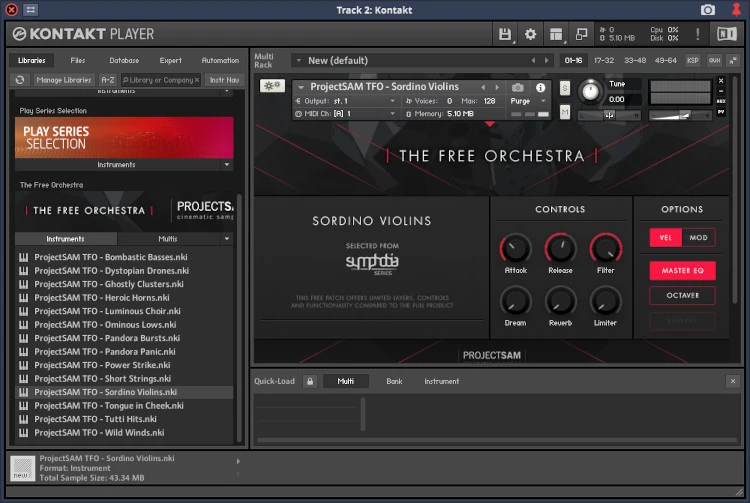The image size is (750, 503).
Task: Remove Sordino Violins instrument with X
Action: (721, 81)
